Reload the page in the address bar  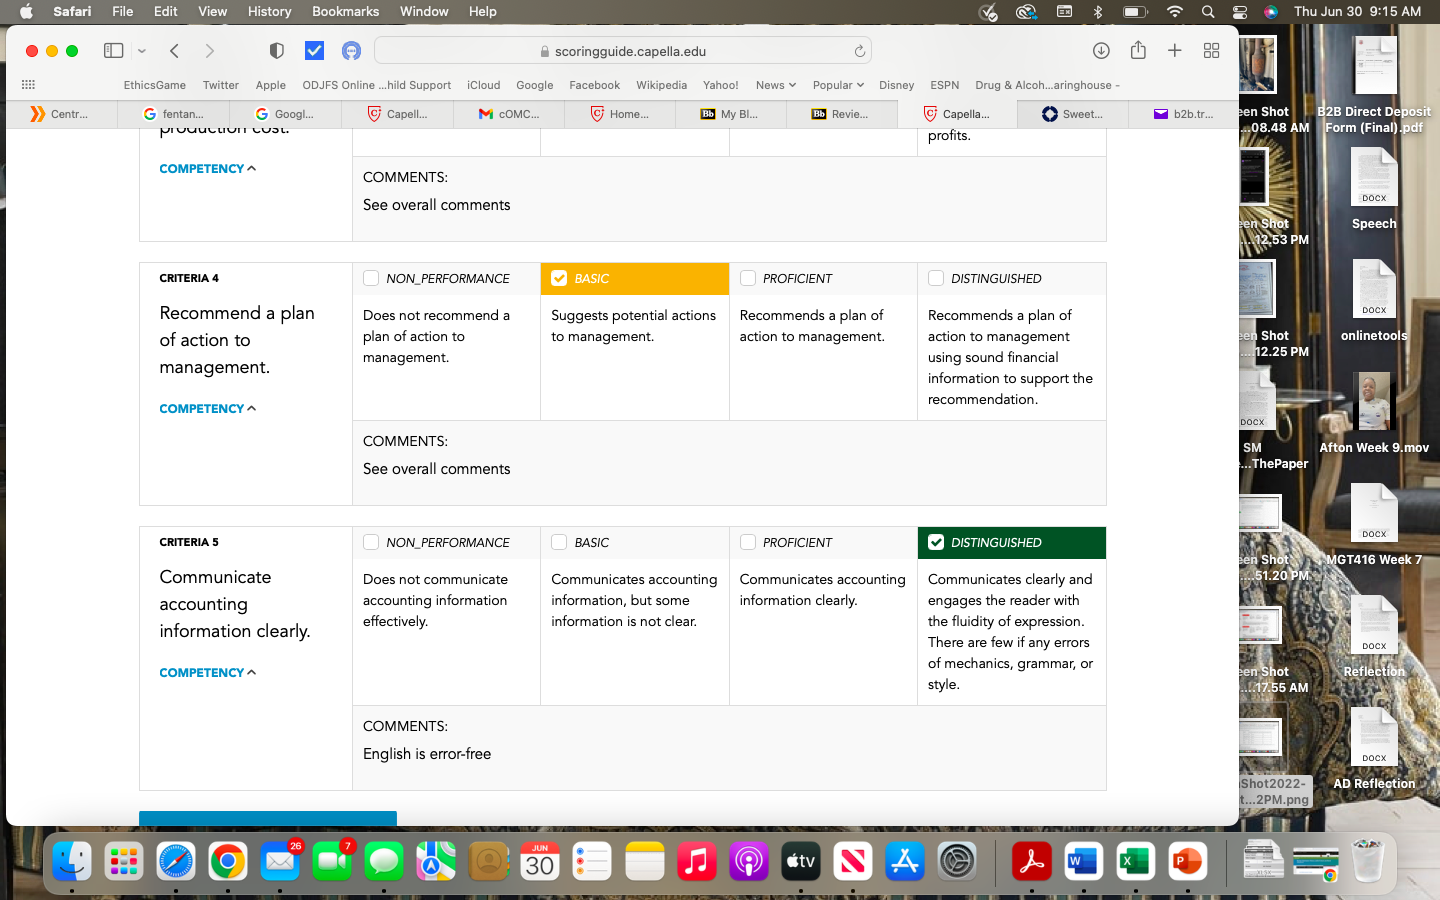[x=859, y=51]
